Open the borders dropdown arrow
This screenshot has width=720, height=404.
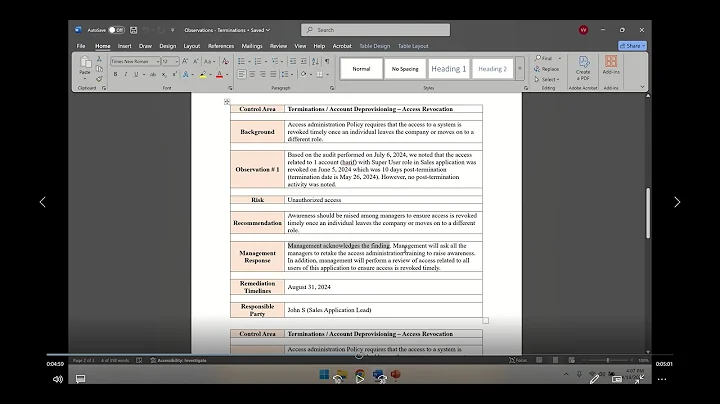coord(327,74)
